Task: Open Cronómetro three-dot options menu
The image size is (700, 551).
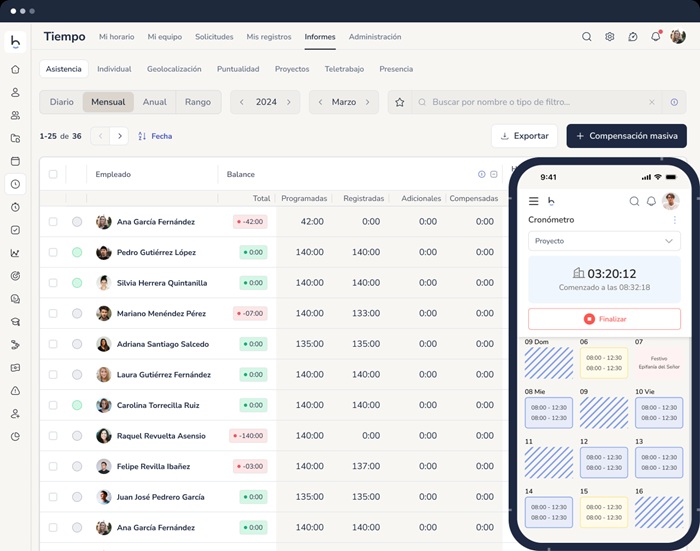Action: coord(675,220)
